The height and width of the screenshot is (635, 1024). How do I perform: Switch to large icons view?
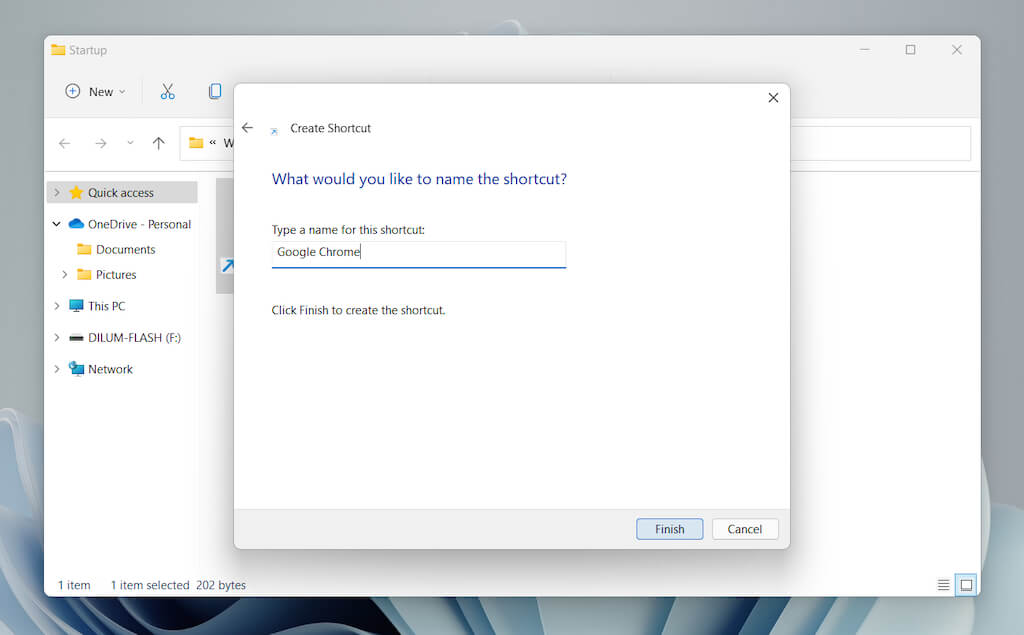[x=966, y=585]
